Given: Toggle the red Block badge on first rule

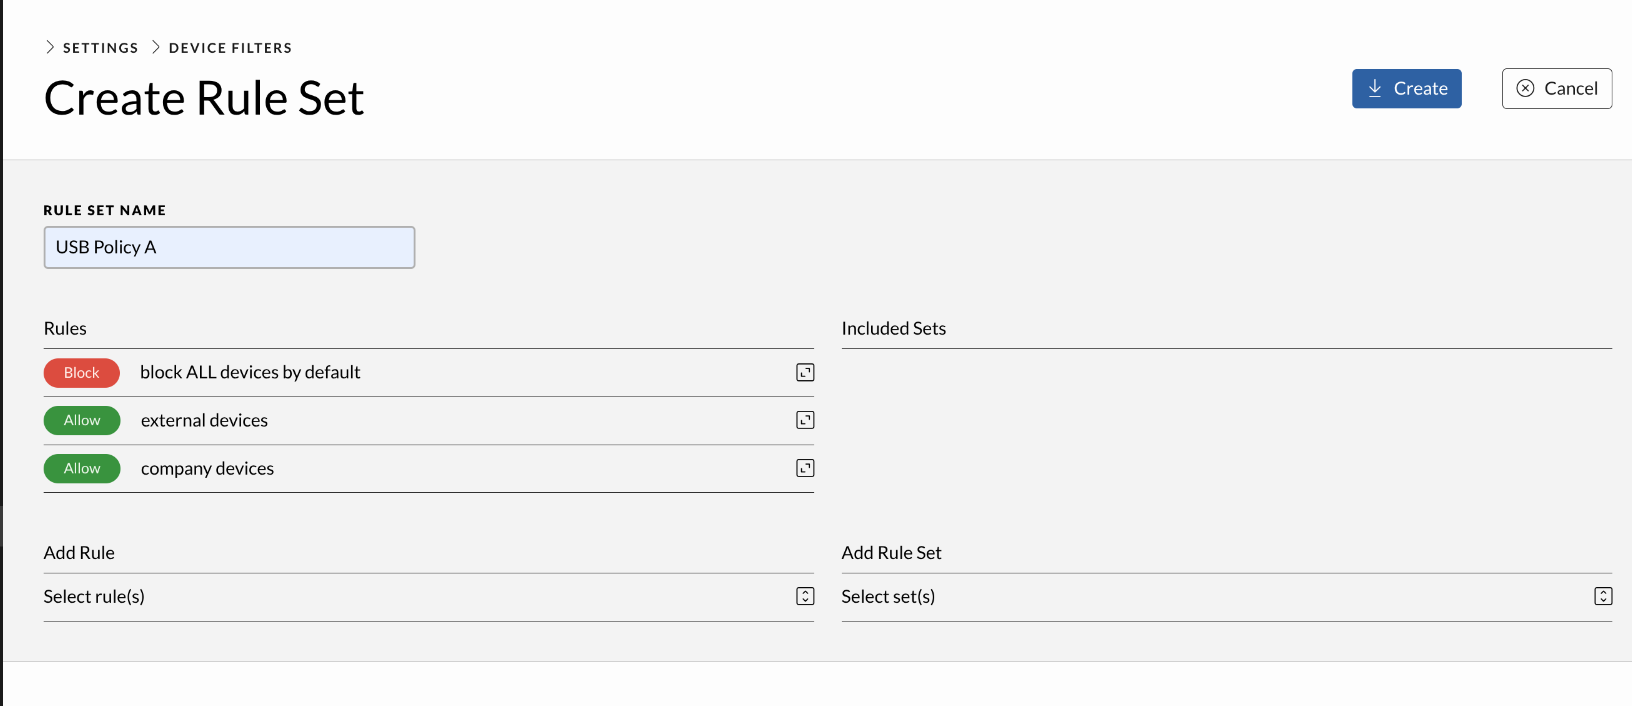Looking at the screenshot, I should 82,373.
